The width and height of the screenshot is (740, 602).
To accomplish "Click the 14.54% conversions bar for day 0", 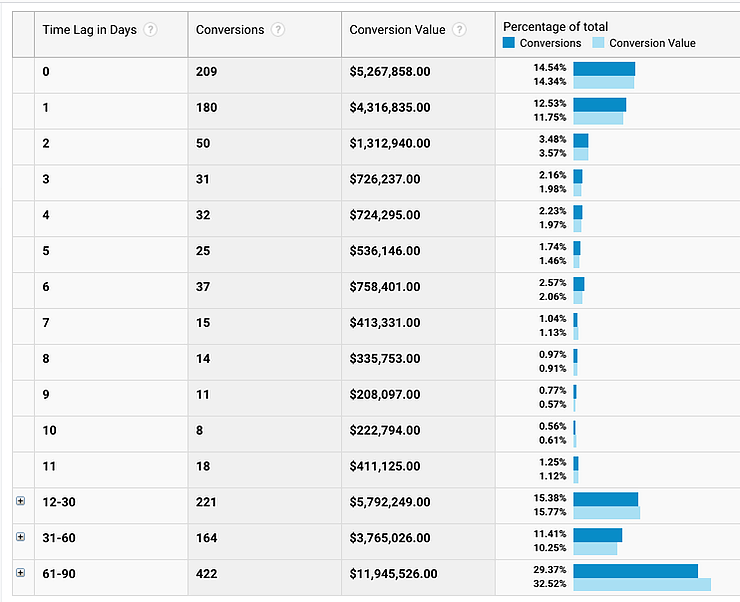I will click(x=604, y=68).
